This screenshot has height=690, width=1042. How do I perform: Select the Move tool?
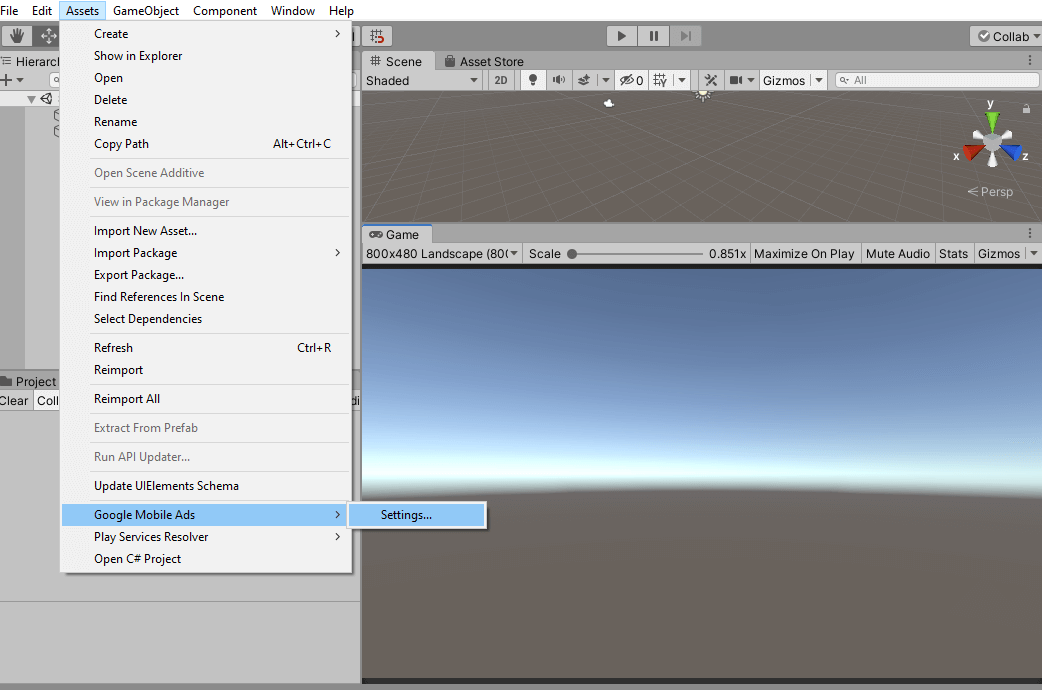[48, 35]
